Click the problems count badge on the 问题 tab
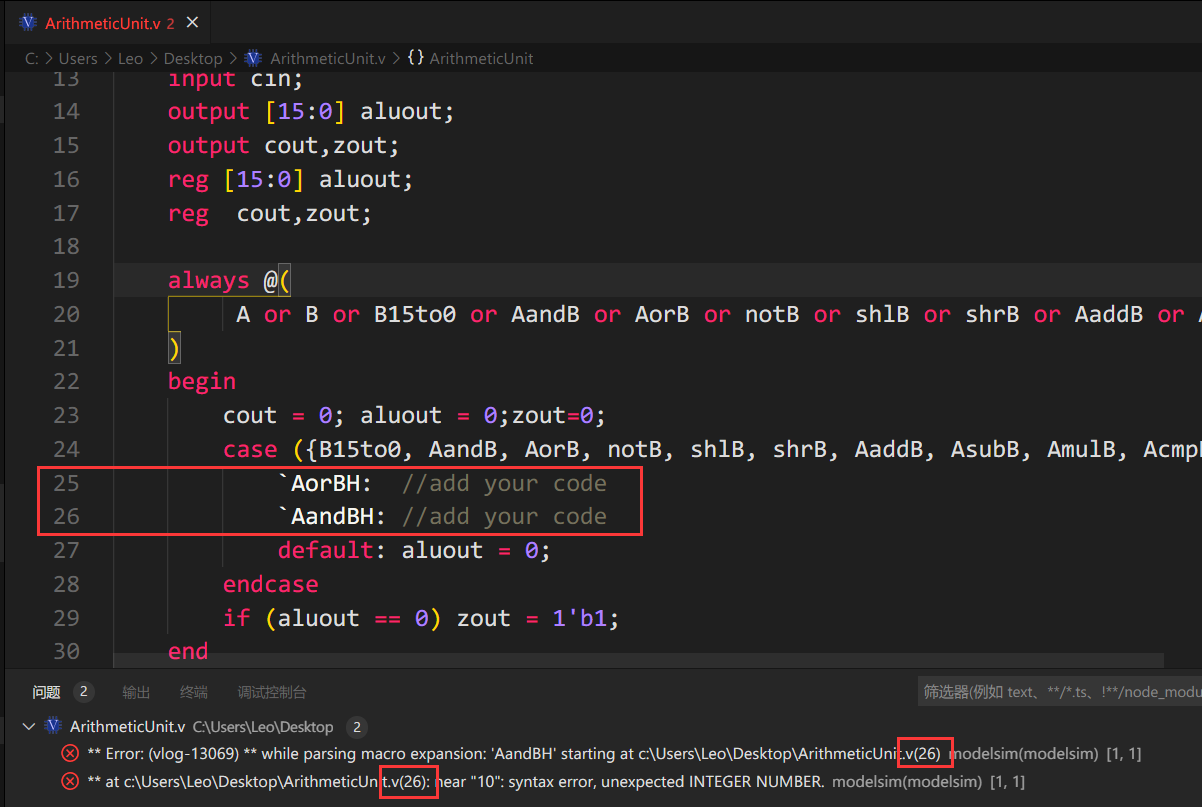Screen dimensions: 1202x807 tap(84, 692)
